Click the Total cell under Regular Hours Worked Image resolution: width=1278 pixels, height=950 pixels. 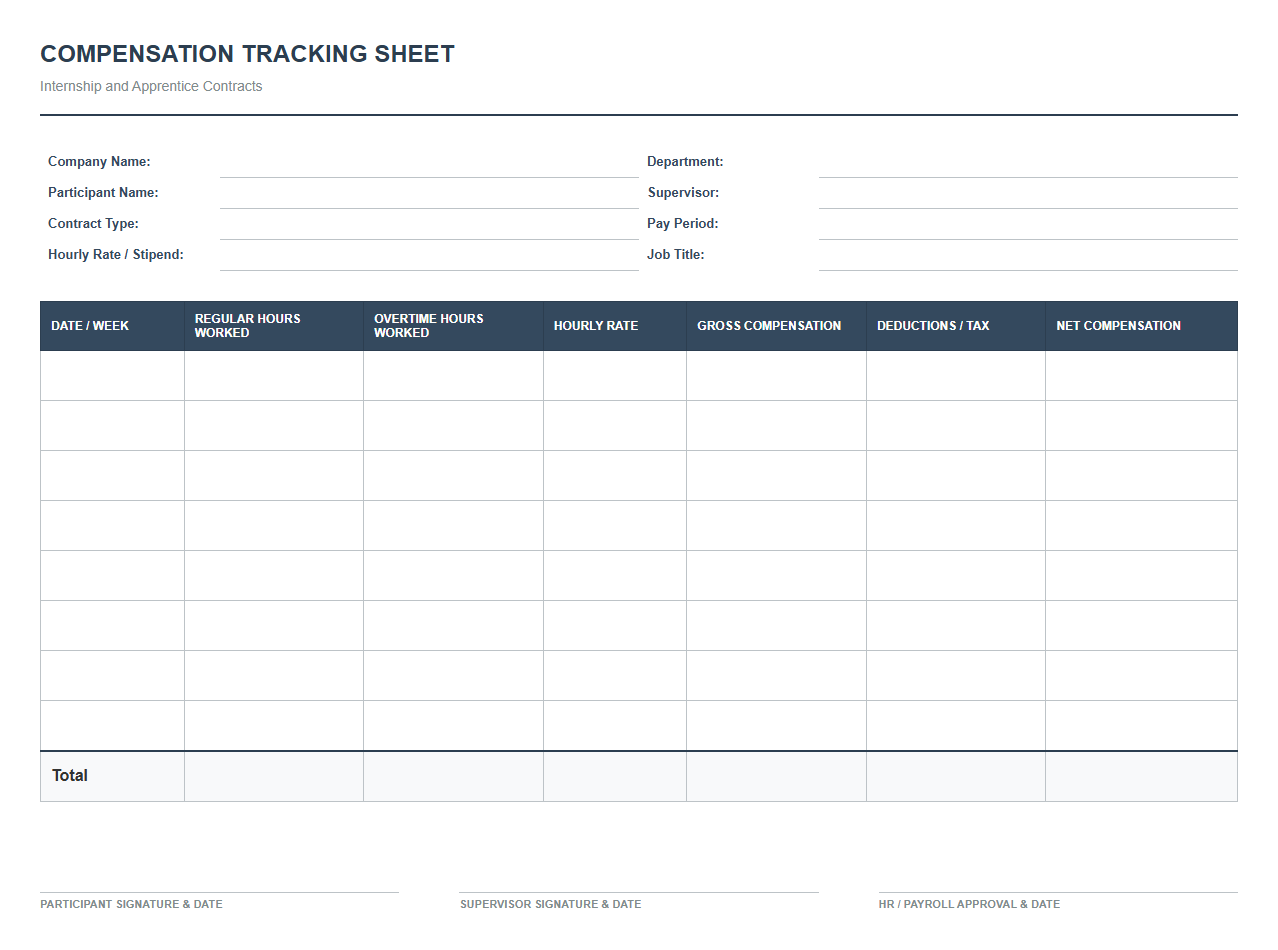pos(274,776)
